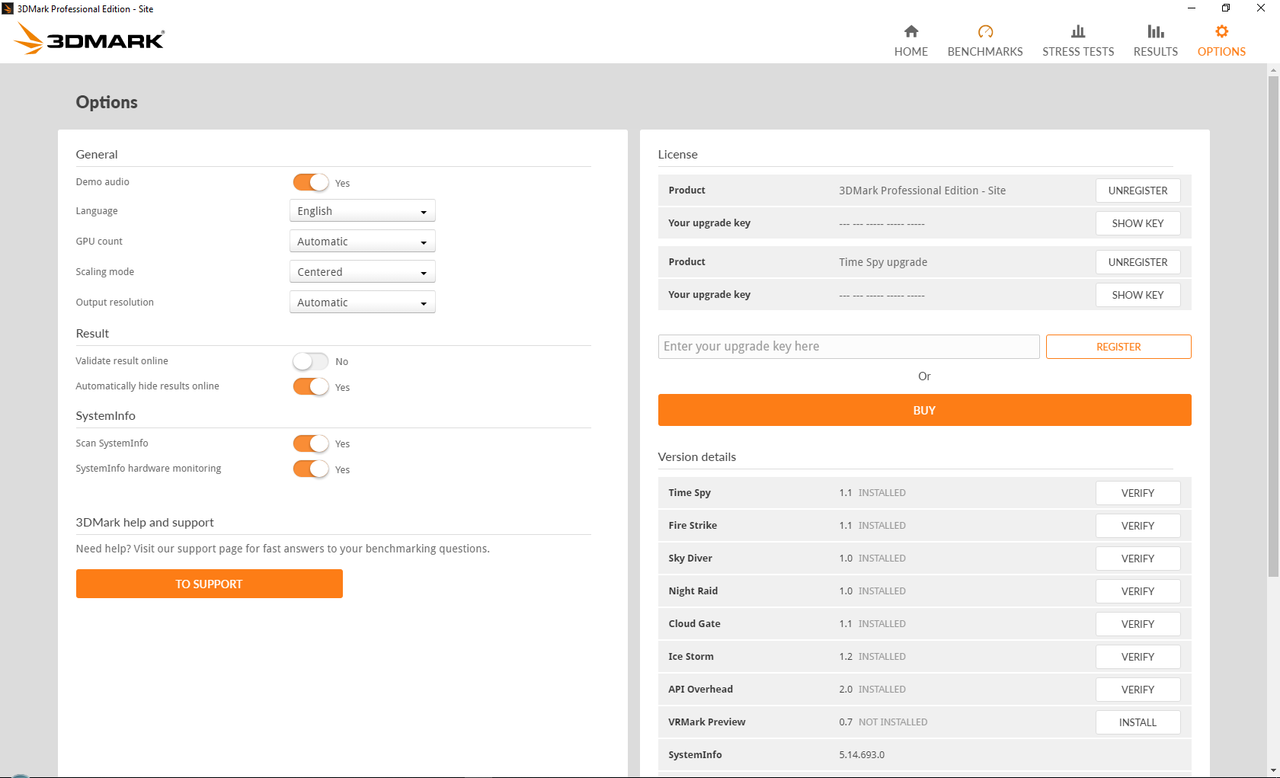The image size is (1280, 778).
Task: Toggle Automatically hide results online
Action: (311, 386)
